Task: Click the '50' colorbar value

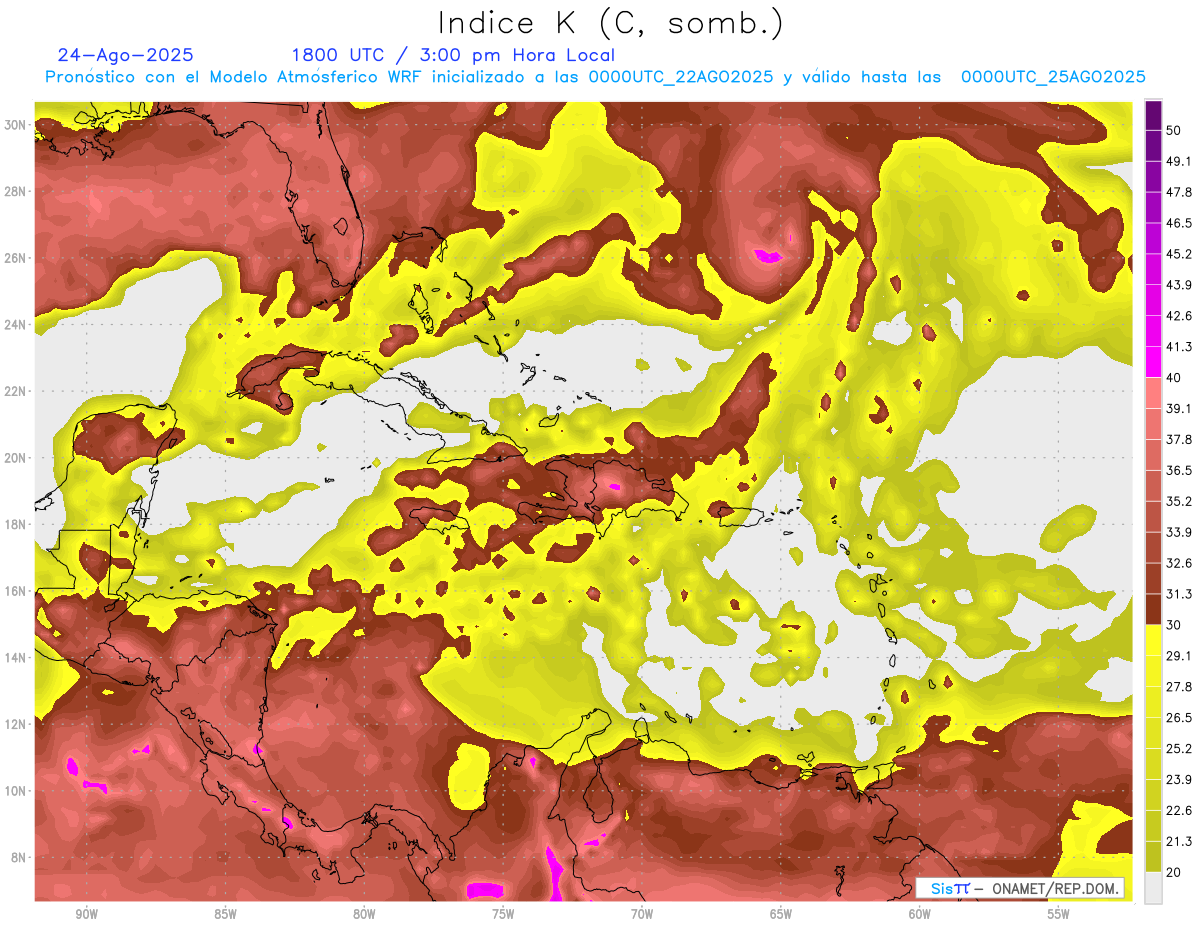Action: (x=1175, y=130)
